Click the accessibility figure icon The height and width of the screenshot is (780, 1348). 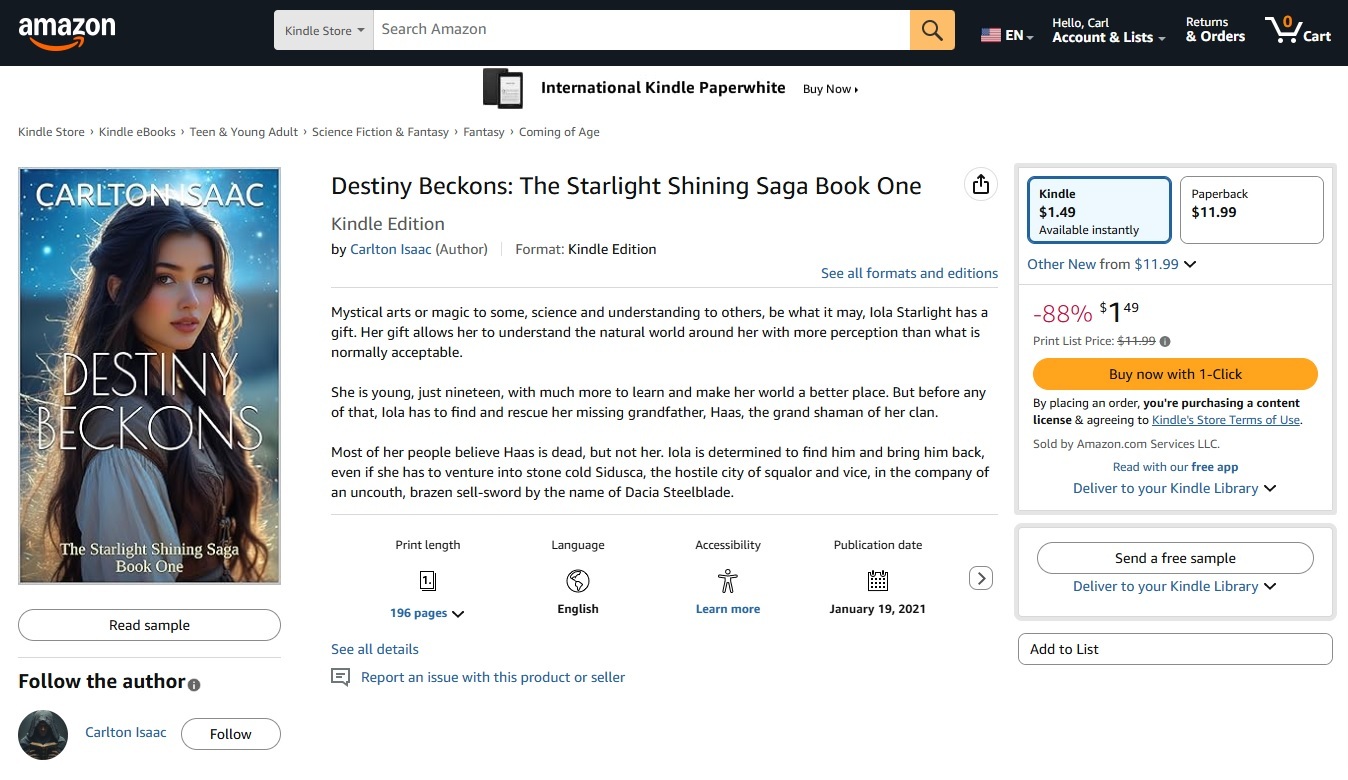point(727,580)
